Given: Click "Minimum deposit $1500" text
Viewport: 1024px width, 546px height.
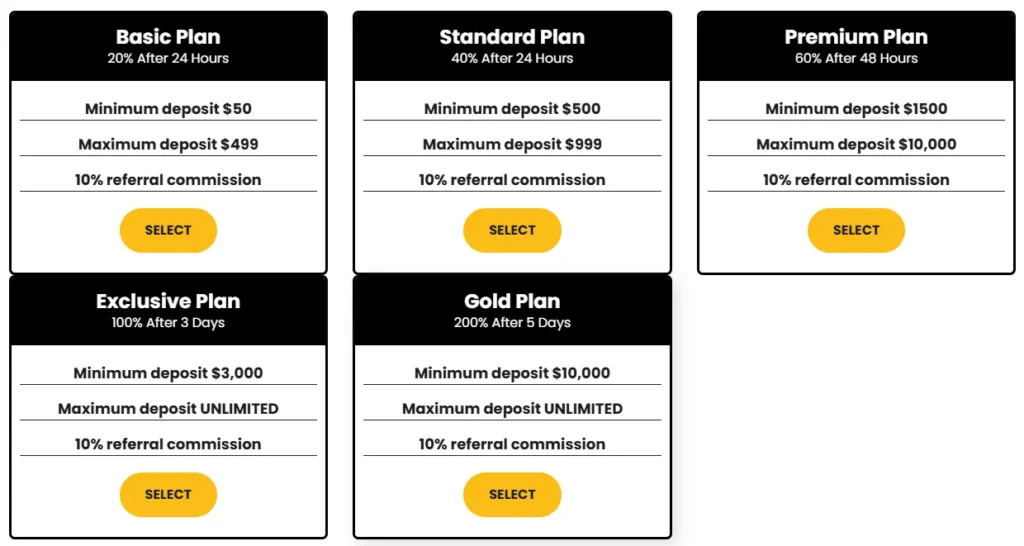Looking at the screenshot, I should click(x=856, y=109).
